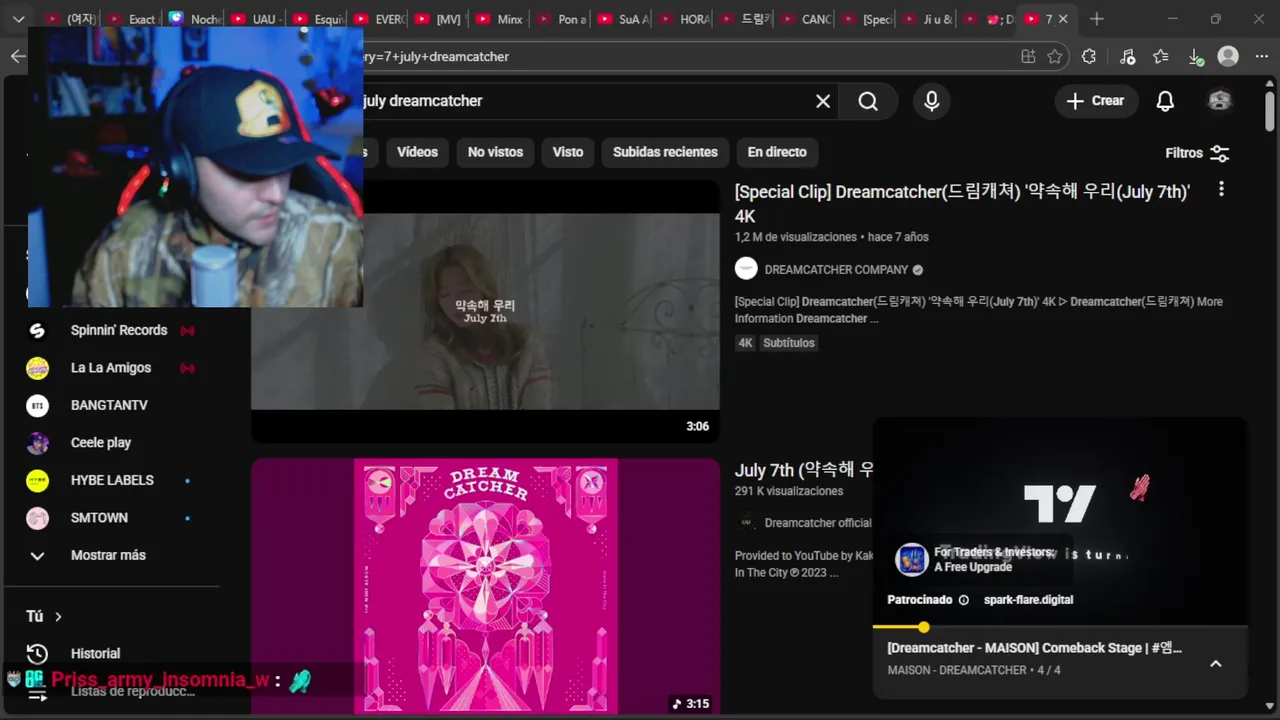Click the Dreamcatcher official channel avatar

point(746,523)
